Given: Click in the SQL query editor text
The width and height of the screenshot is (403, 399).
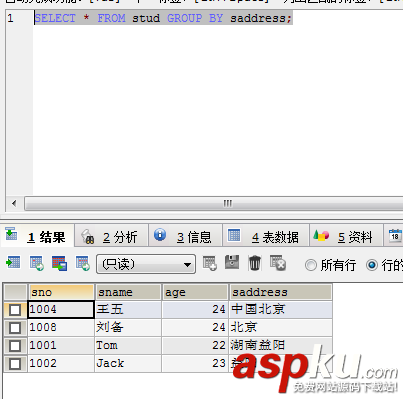Looking at the screenshot, I should coord(163,18).
